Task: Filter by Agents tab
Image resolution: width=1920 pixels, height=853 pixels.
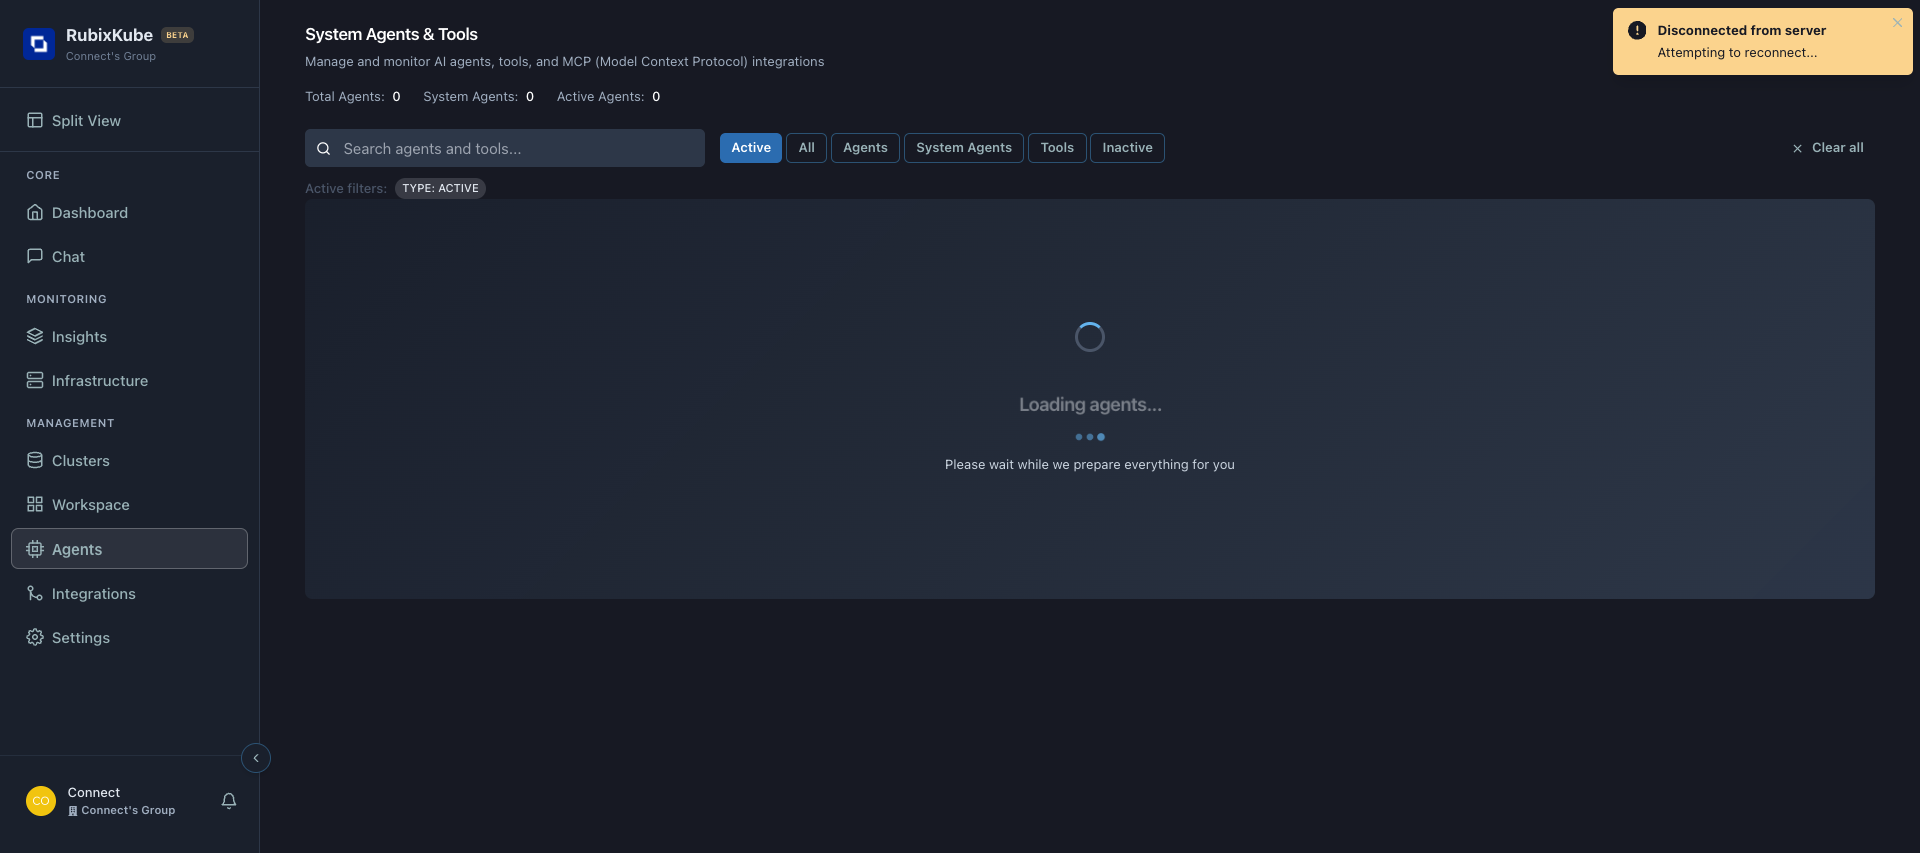Action: [865, 148]
